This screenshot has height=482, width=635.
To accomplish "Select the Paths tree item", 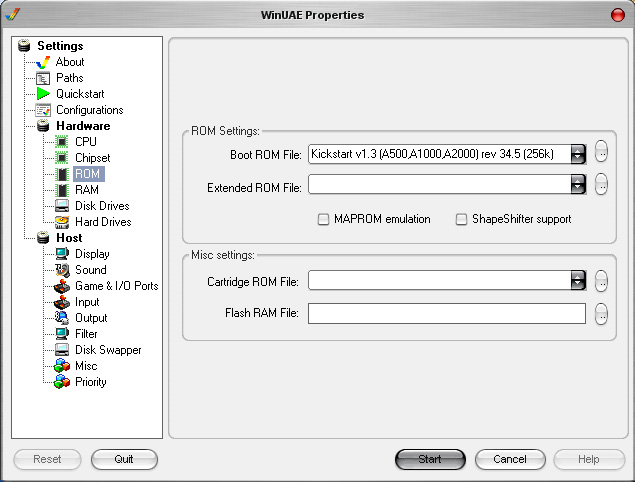I will click(70, 78).
